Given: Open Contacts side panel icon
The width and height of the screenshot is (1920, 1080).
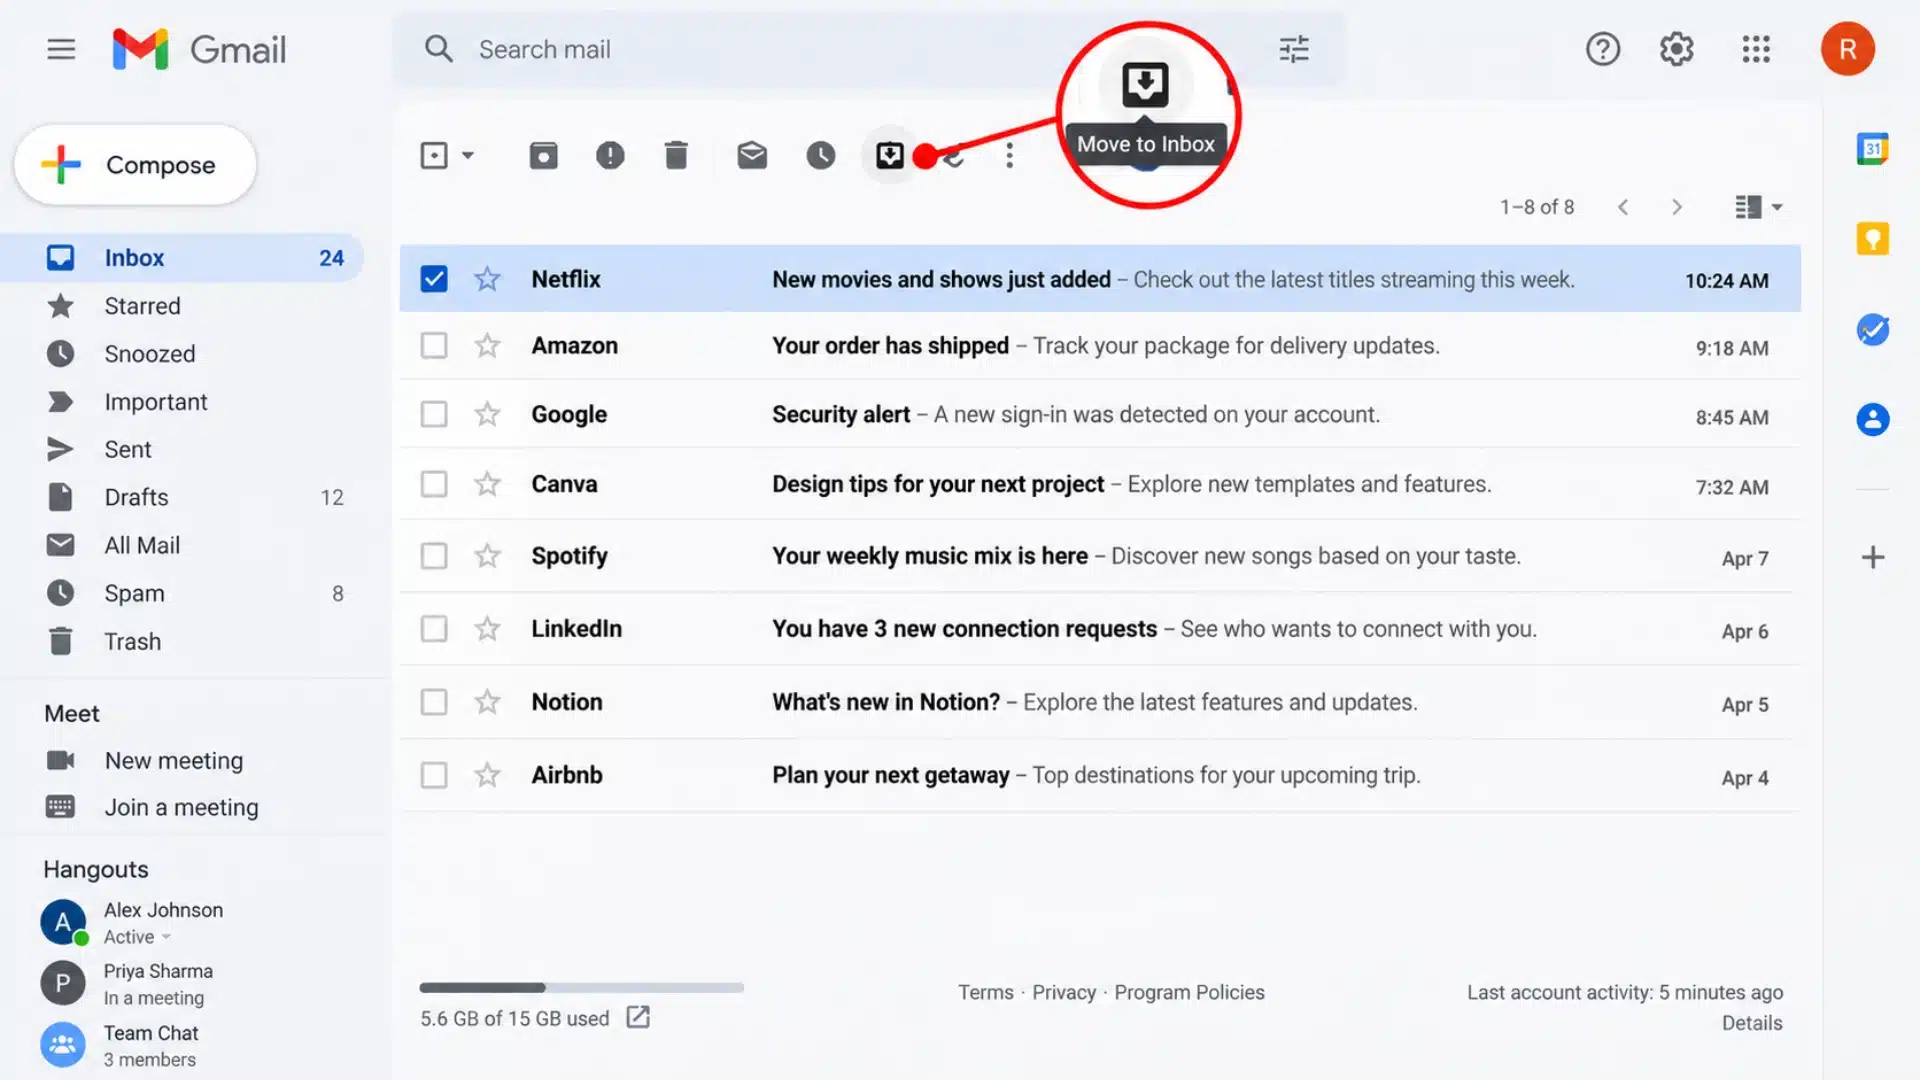Looking at the screenshot, I should coord(1872,419).
